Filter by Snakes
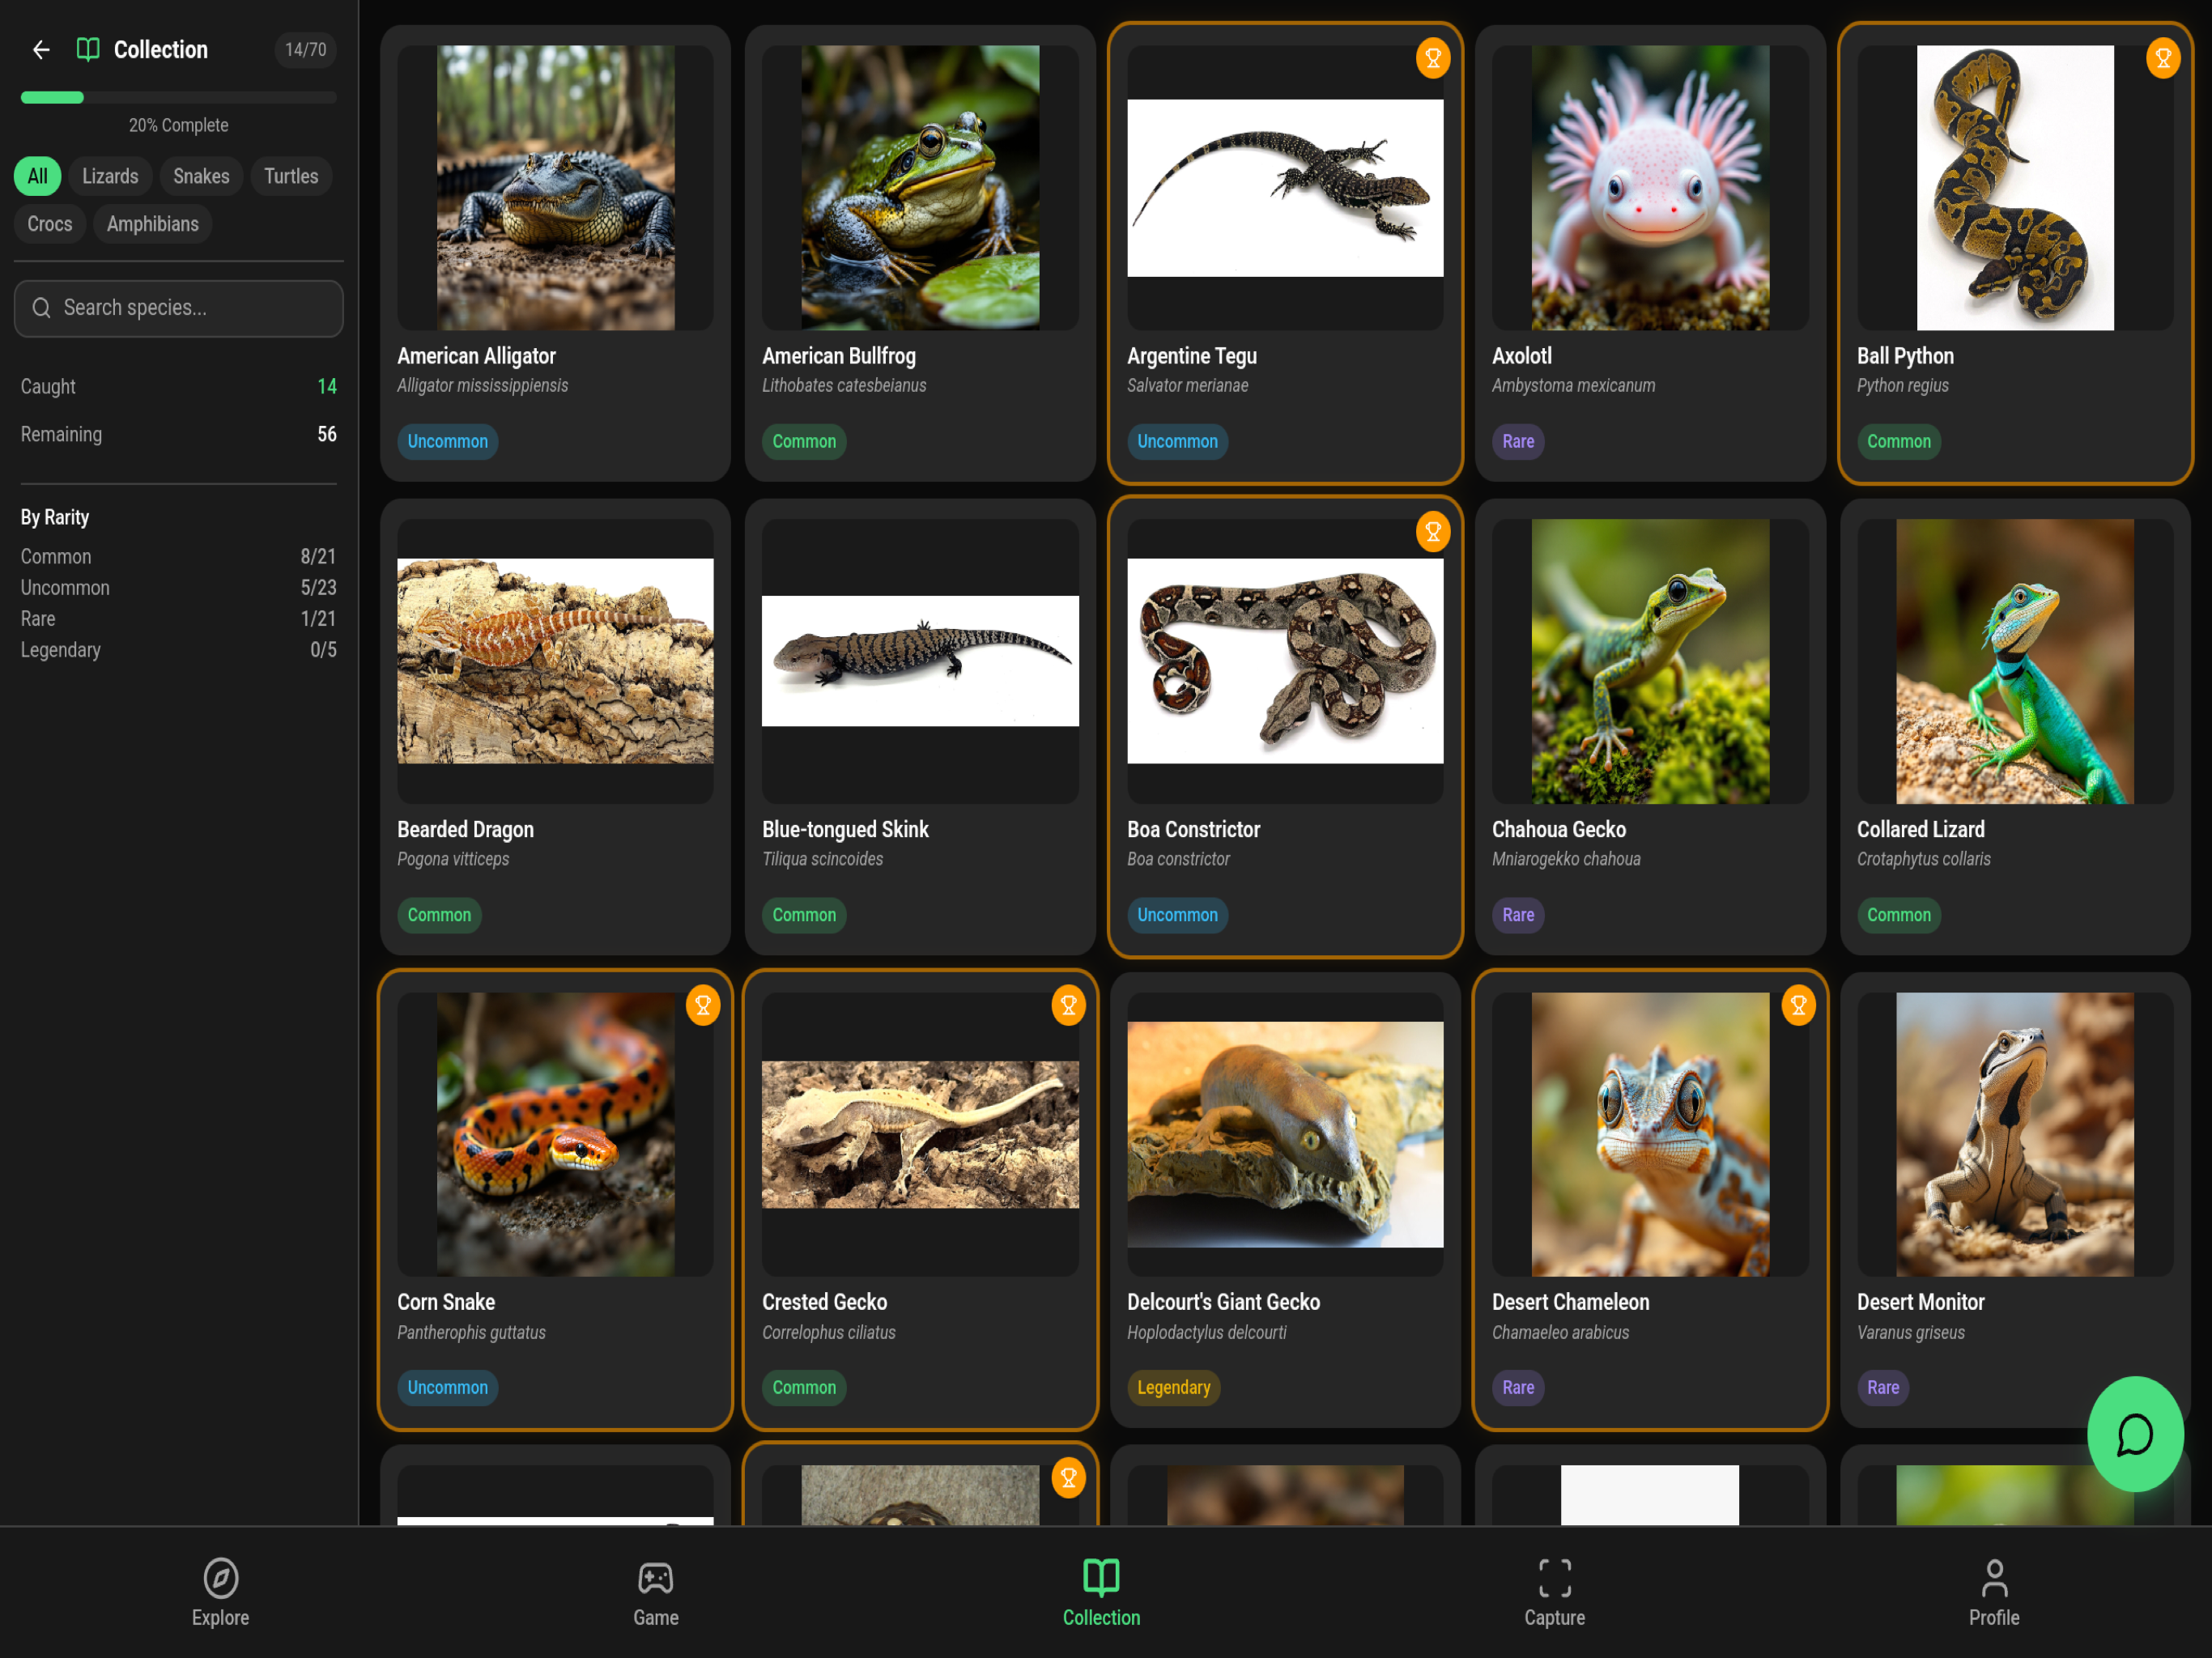 (x=201, y=177)
